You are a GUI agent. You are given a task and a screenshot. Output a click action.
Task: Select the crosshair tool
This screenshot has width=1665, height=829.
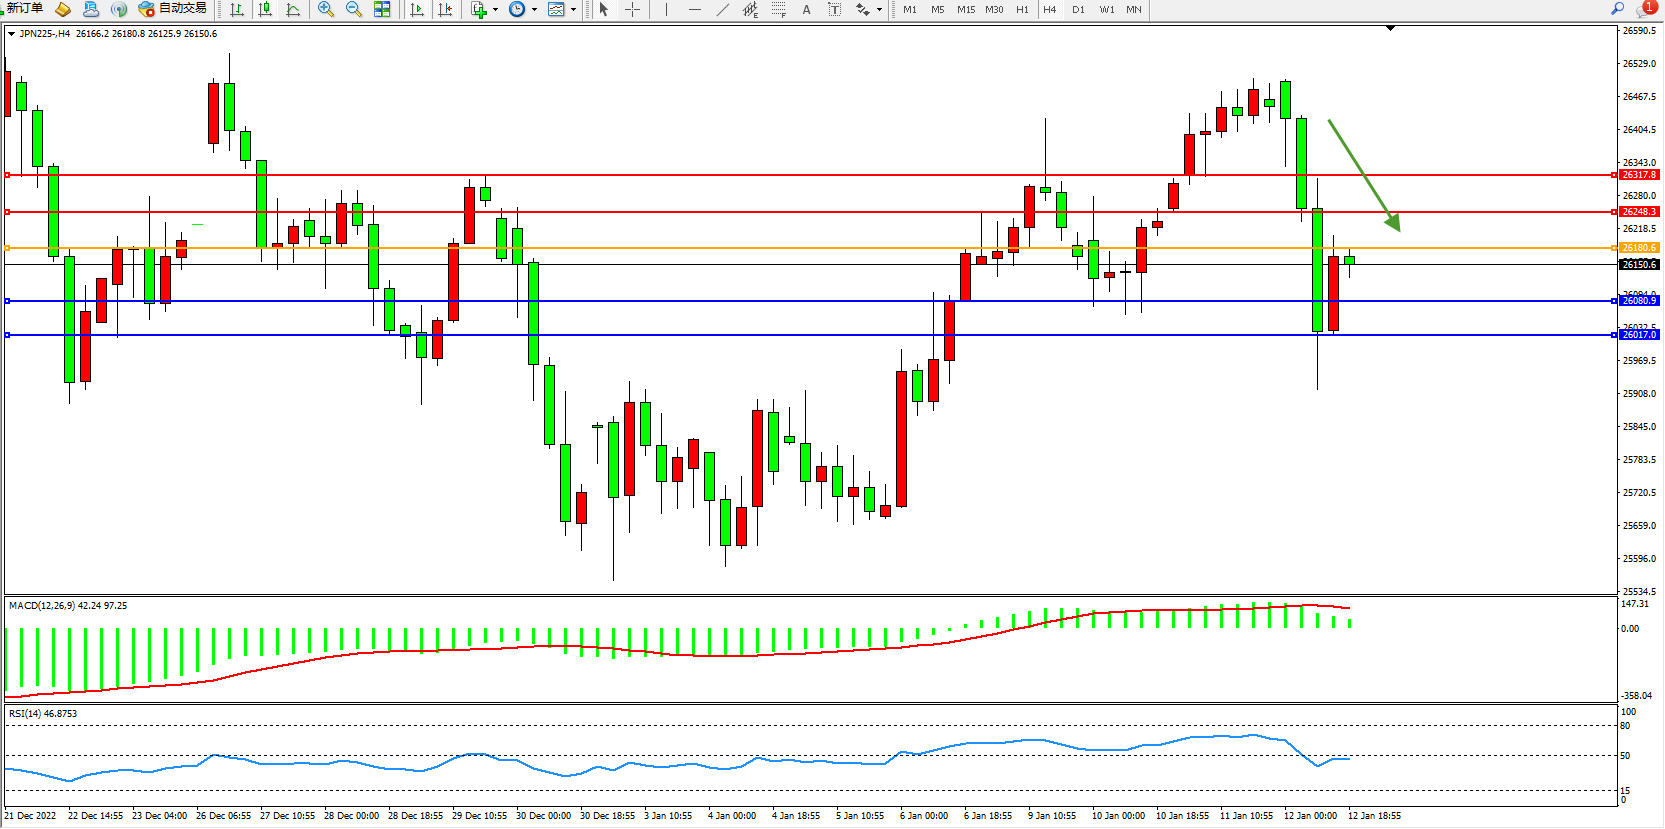[633, 10]
